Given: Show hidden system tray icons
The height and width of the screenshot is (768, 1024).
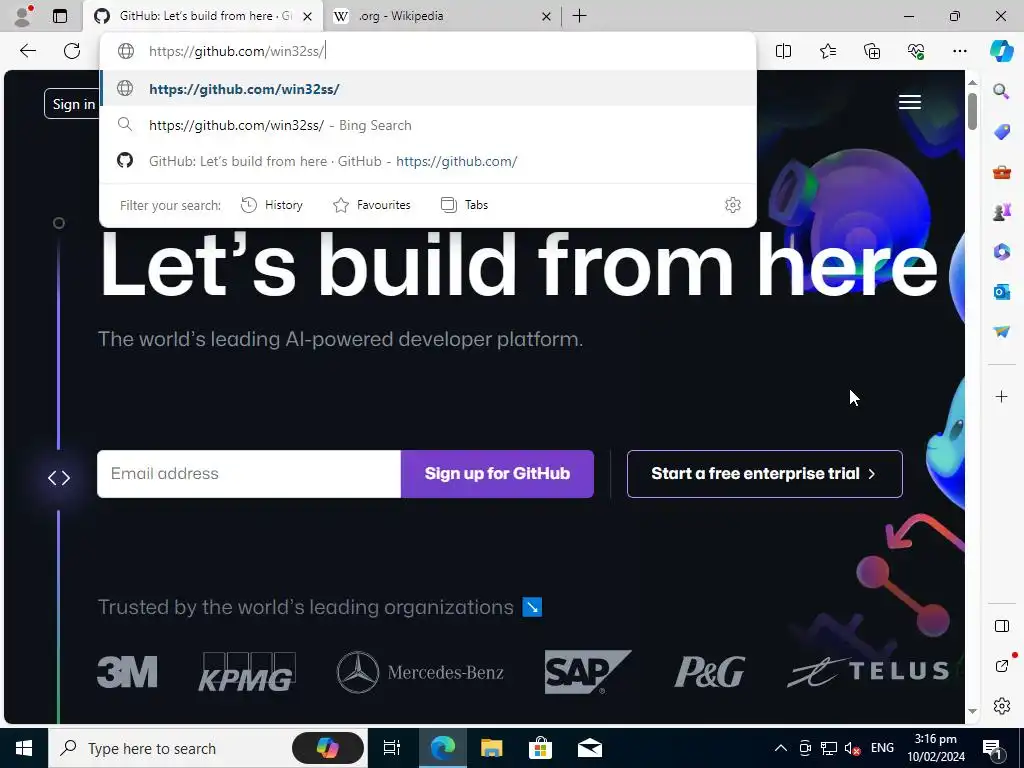Looking at the screenshot, I should point(780,748).
